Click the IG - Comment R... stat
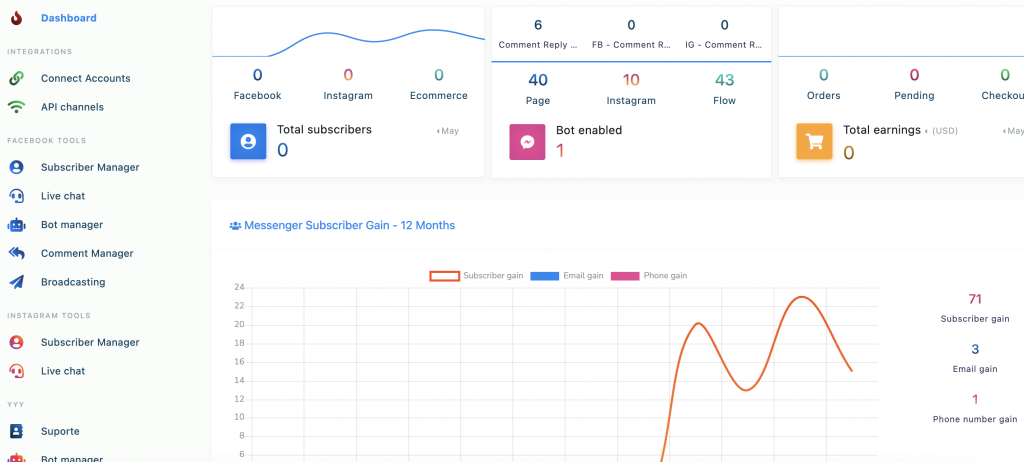Image resolution: width=1024 pixels, height=462 pixels. [x=724, y=34]
